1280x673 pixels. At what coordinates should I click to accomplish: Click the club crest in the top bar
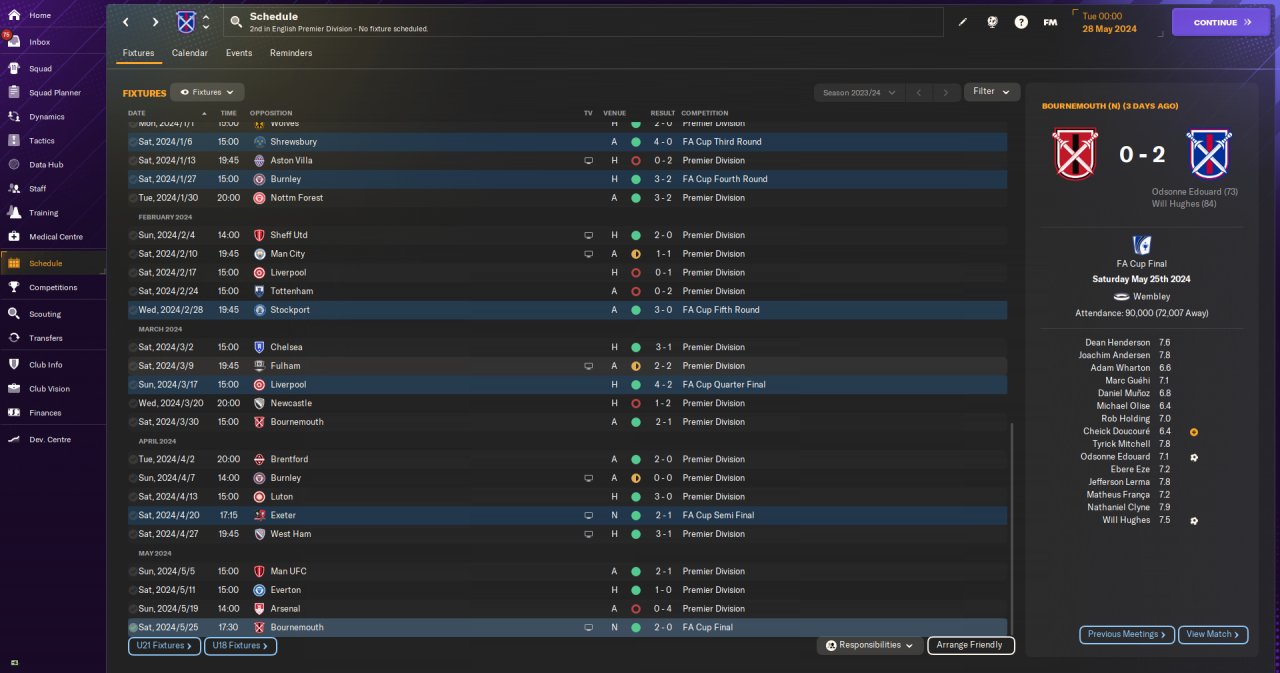tap(186, 22)
